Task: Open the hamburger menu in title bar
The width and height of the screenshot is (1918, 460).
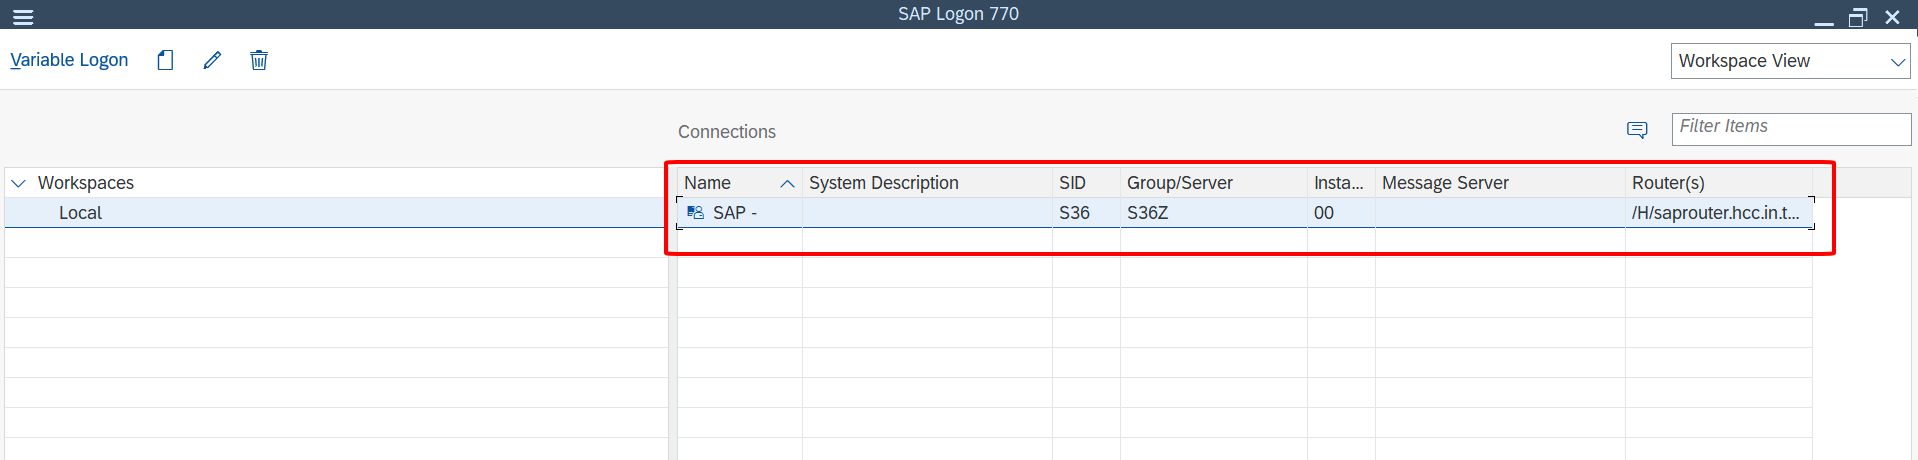Action: [x=22, y=17]
